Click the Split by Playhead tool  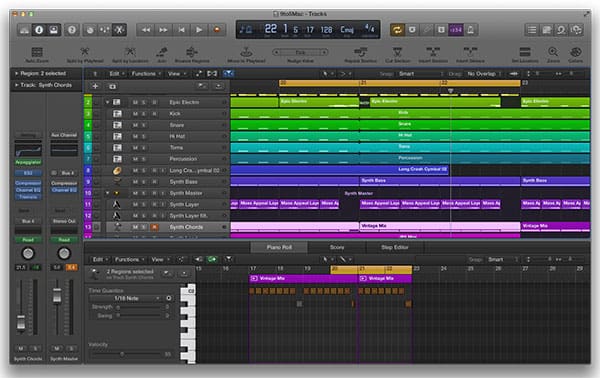(85, 54)
